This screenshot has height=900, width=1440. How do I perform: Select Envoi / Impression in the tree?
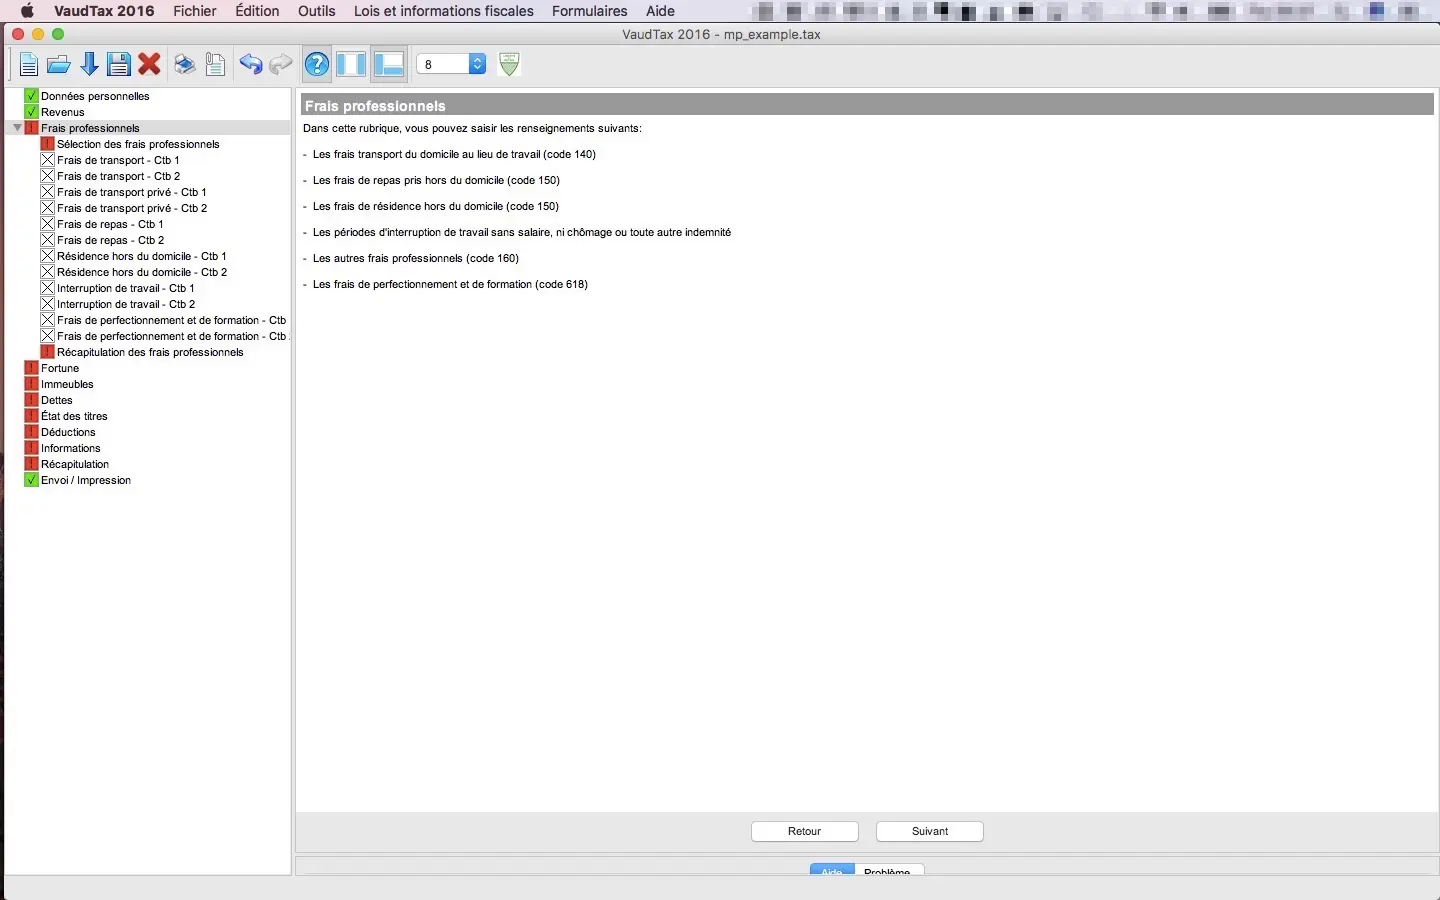click(86, 480)
